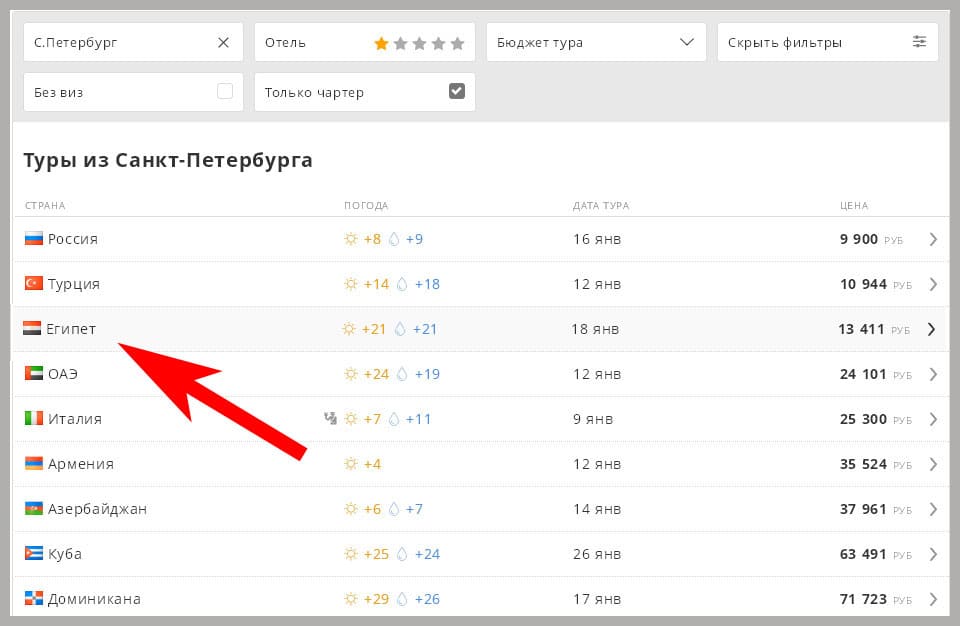The width and height of the screenshot is (960, 626).
Task: Click the Russia flag icon
Action: (x=34, y=238)
